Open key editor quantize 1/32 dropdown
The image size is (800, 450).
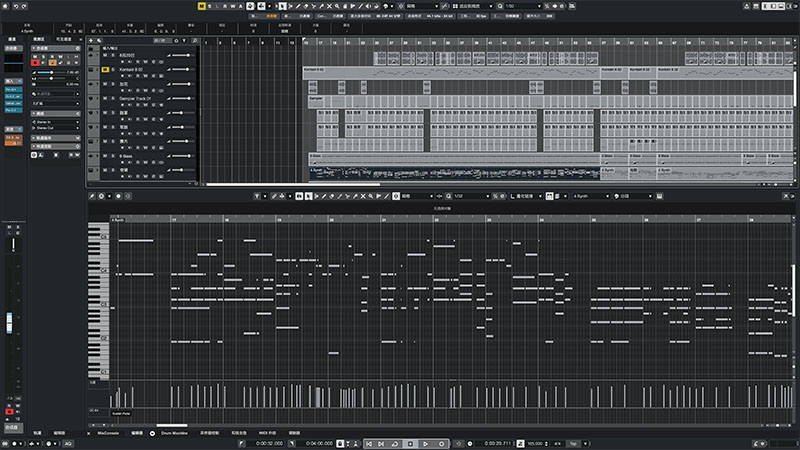pyautogui.click(x=471, y=196)
